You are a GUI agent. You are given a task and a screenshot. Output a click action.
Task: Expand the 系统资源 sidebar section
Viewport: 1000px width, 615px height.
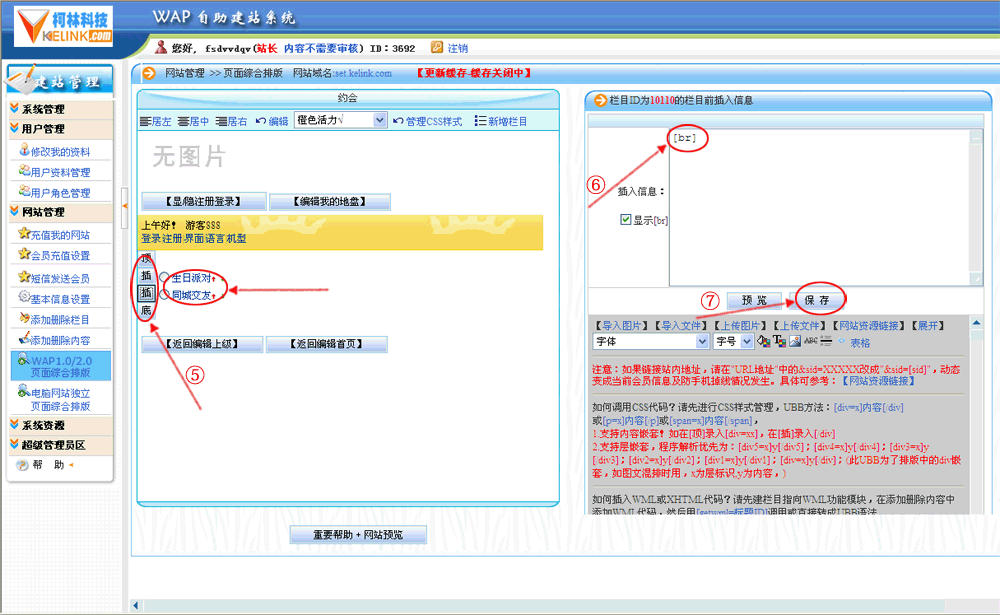[61, 426]
